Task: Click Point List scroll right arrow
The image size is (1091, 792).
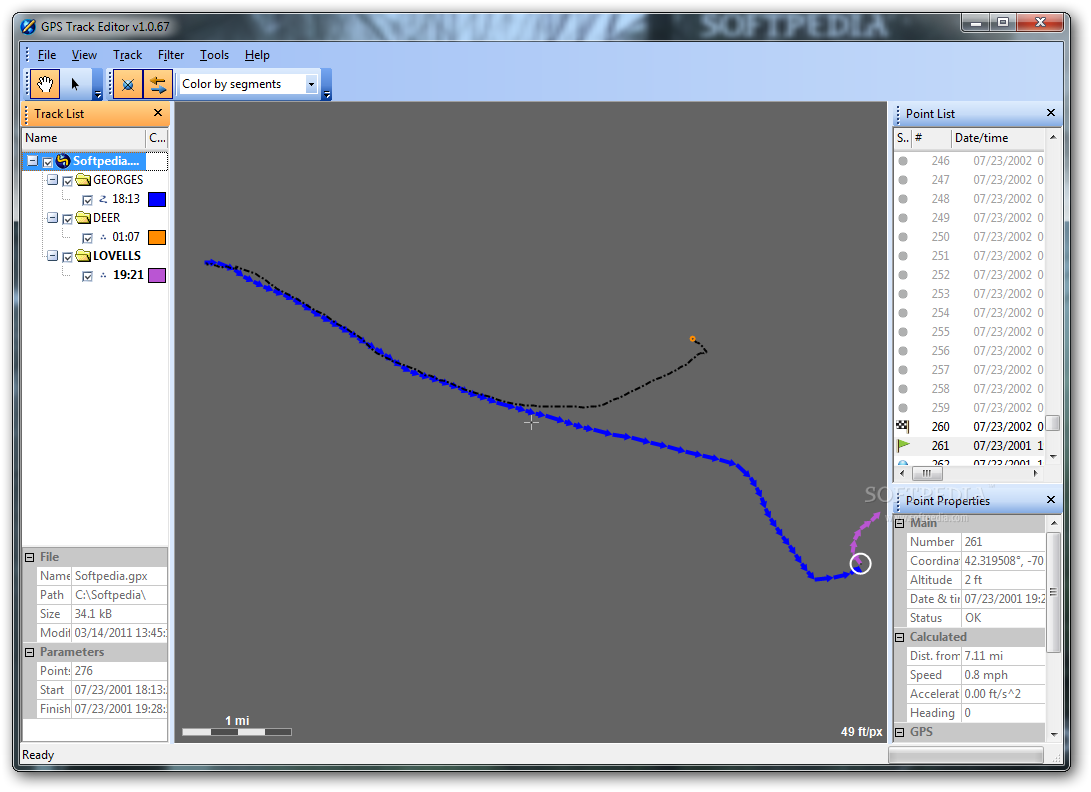Action: click(1036, 473)
